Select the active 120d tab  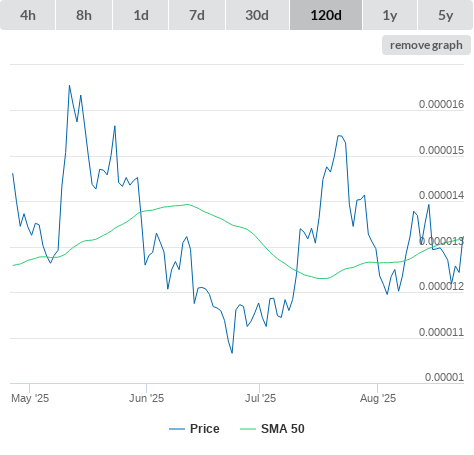(326, 15)
